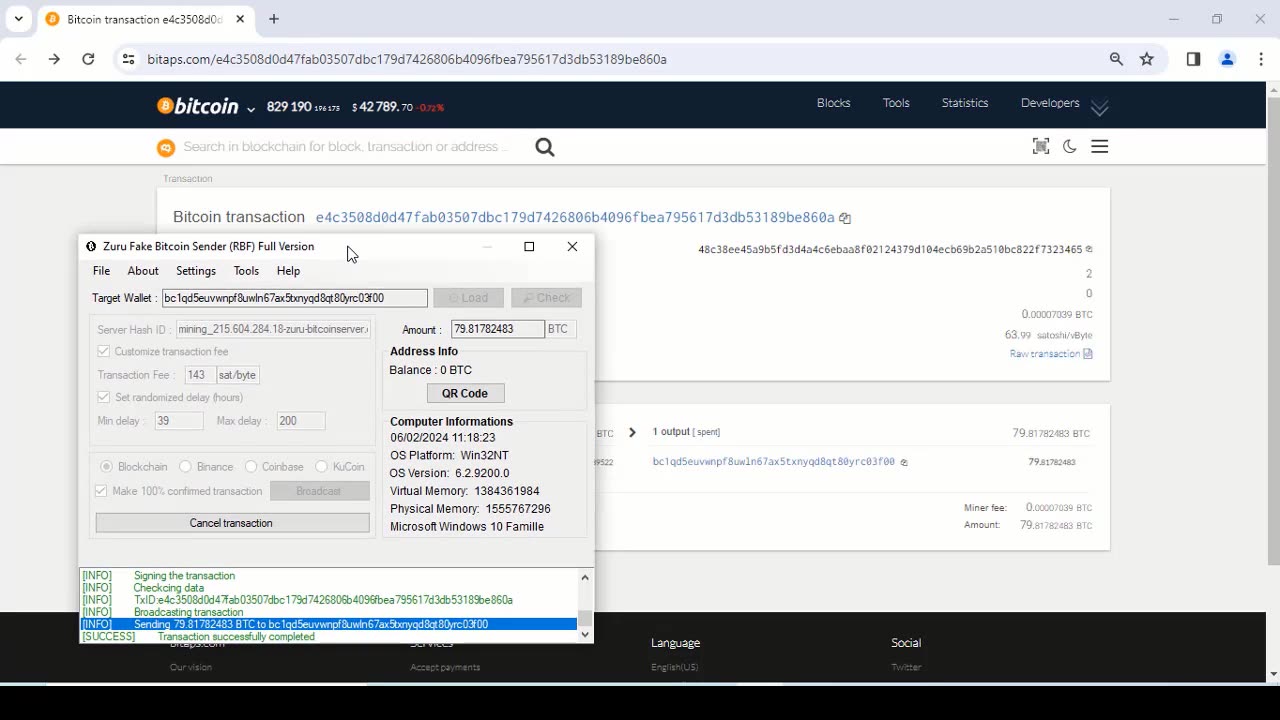
Task: Click the Min delay field 39
Action: 179,421
